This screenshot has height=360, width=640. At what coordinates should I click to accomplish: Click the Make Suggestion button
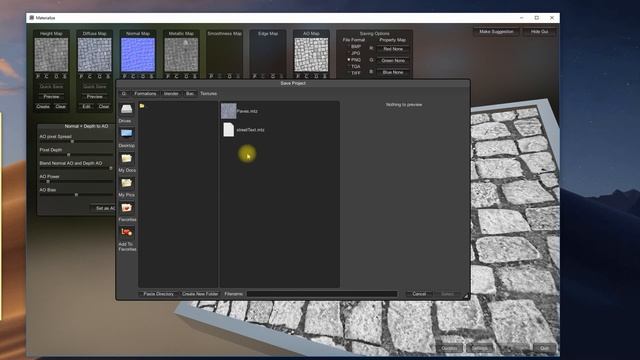[496, 31]
